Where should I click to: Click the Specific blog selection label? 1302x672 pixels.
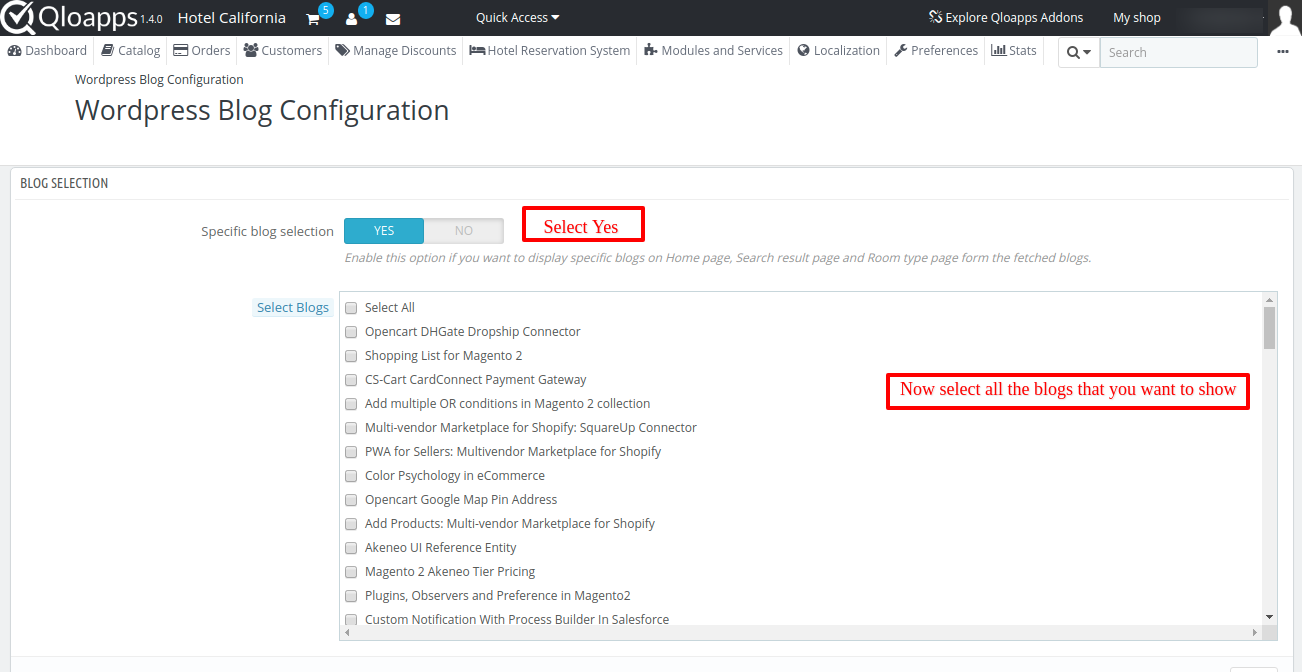267,231
